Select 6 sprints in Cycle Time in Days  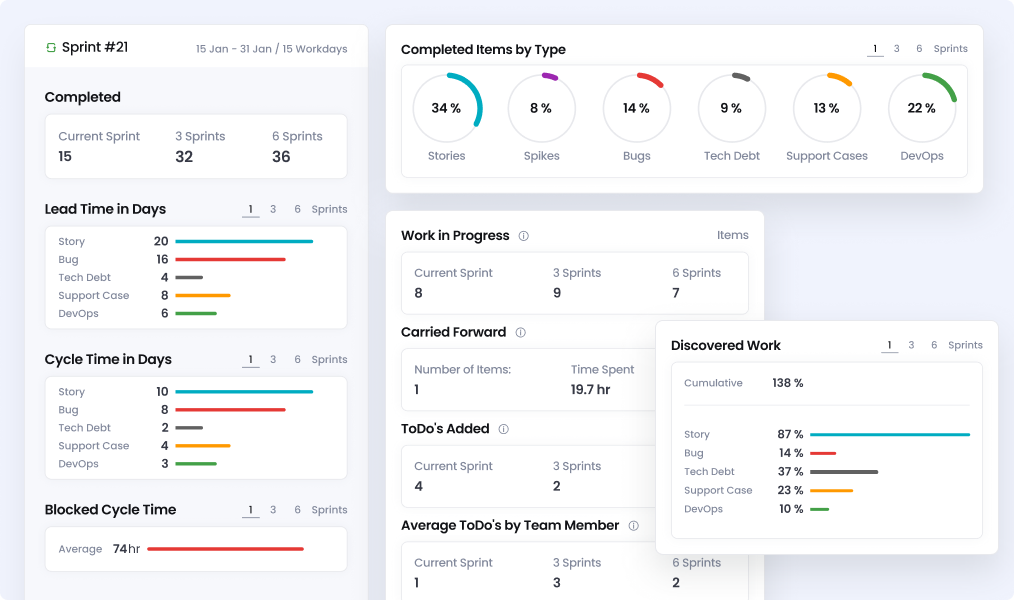pos(297,360)
